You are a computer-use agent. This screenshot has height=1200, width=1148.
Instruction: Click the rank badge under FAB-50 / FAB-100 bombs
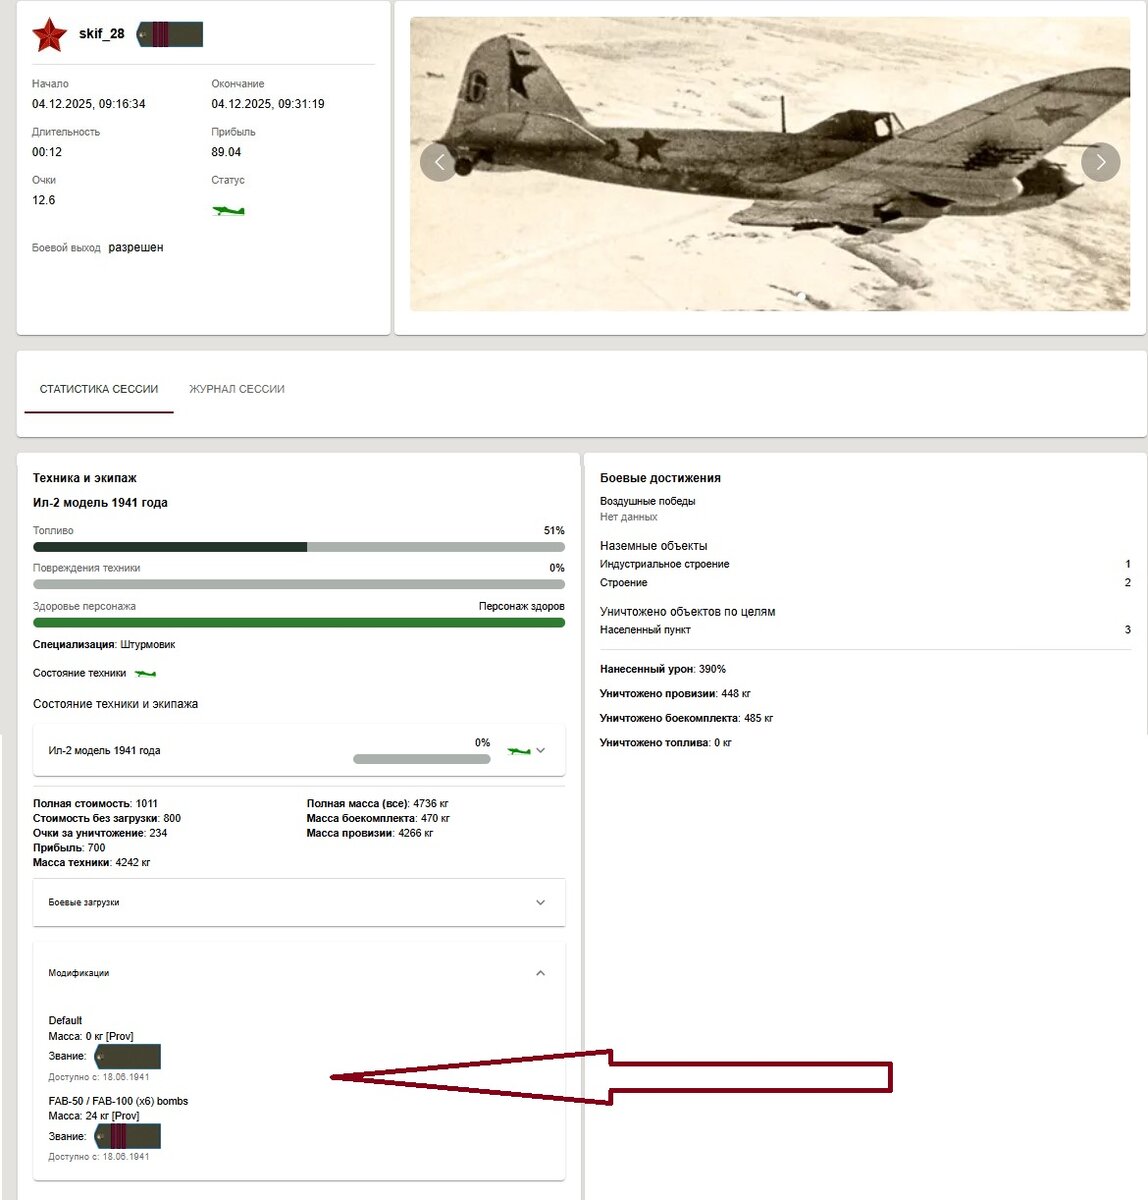pos(128,1136)
